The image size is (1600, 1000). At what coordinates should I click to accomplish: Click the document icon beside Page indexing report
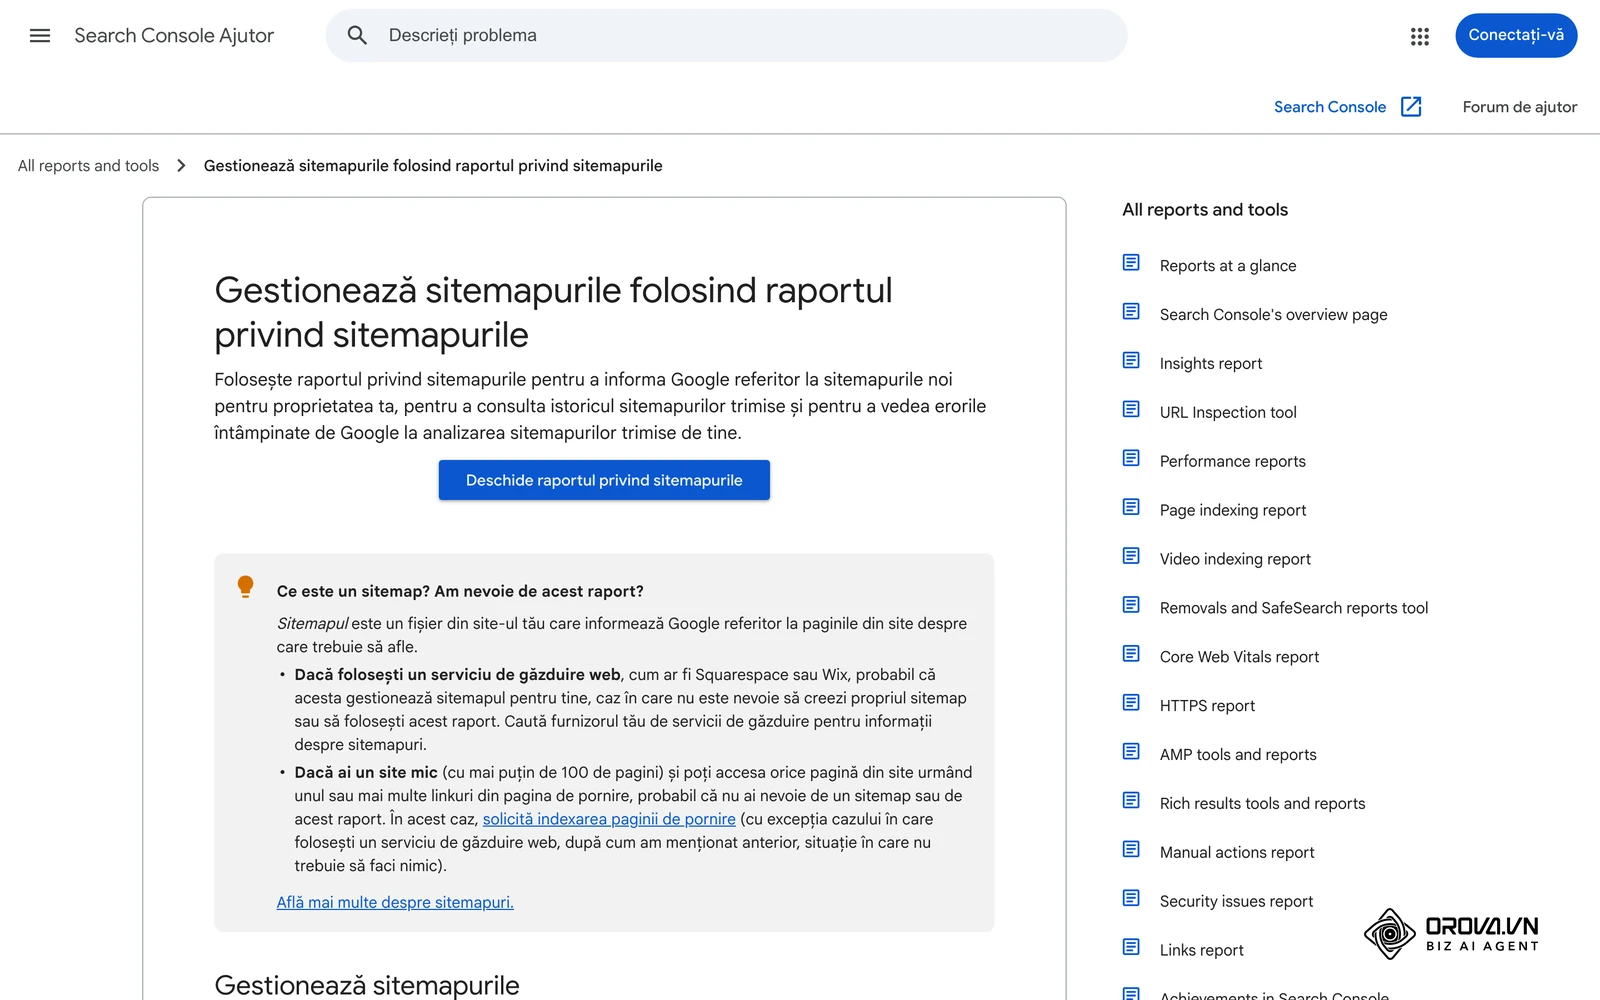(x=1131, y=508)
